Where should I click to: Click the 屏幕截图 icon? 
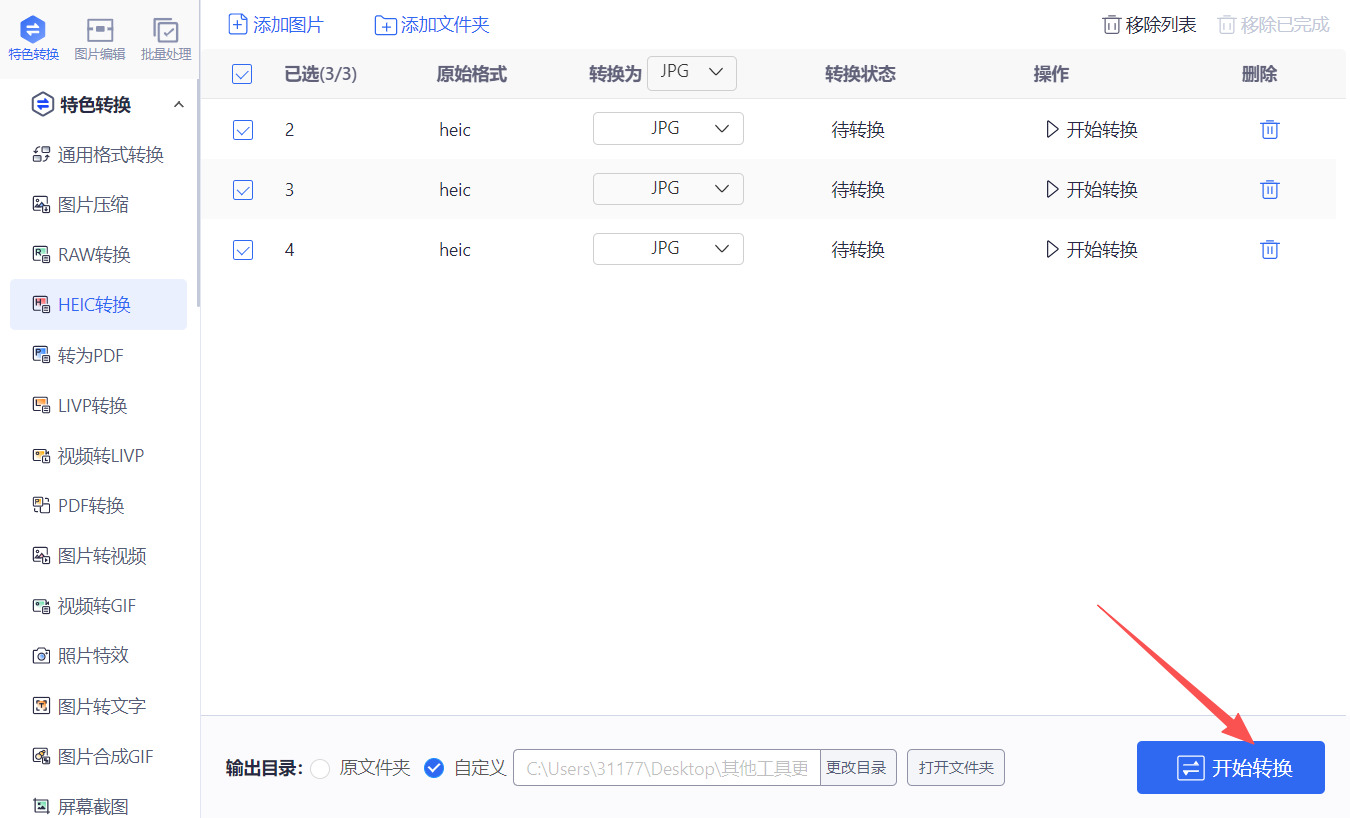41,806
